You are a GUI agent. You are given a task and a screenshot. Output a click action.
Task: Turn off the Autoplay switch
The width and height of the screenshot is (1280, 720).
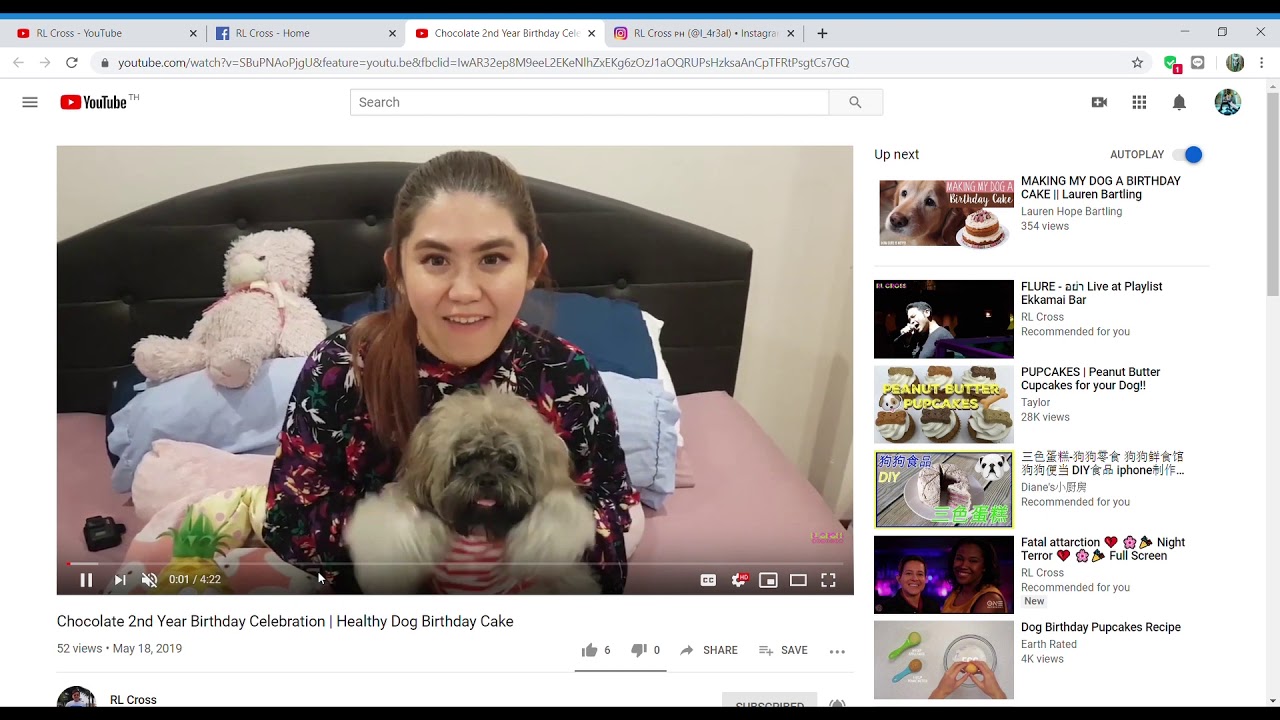(x=1188, y=155)
